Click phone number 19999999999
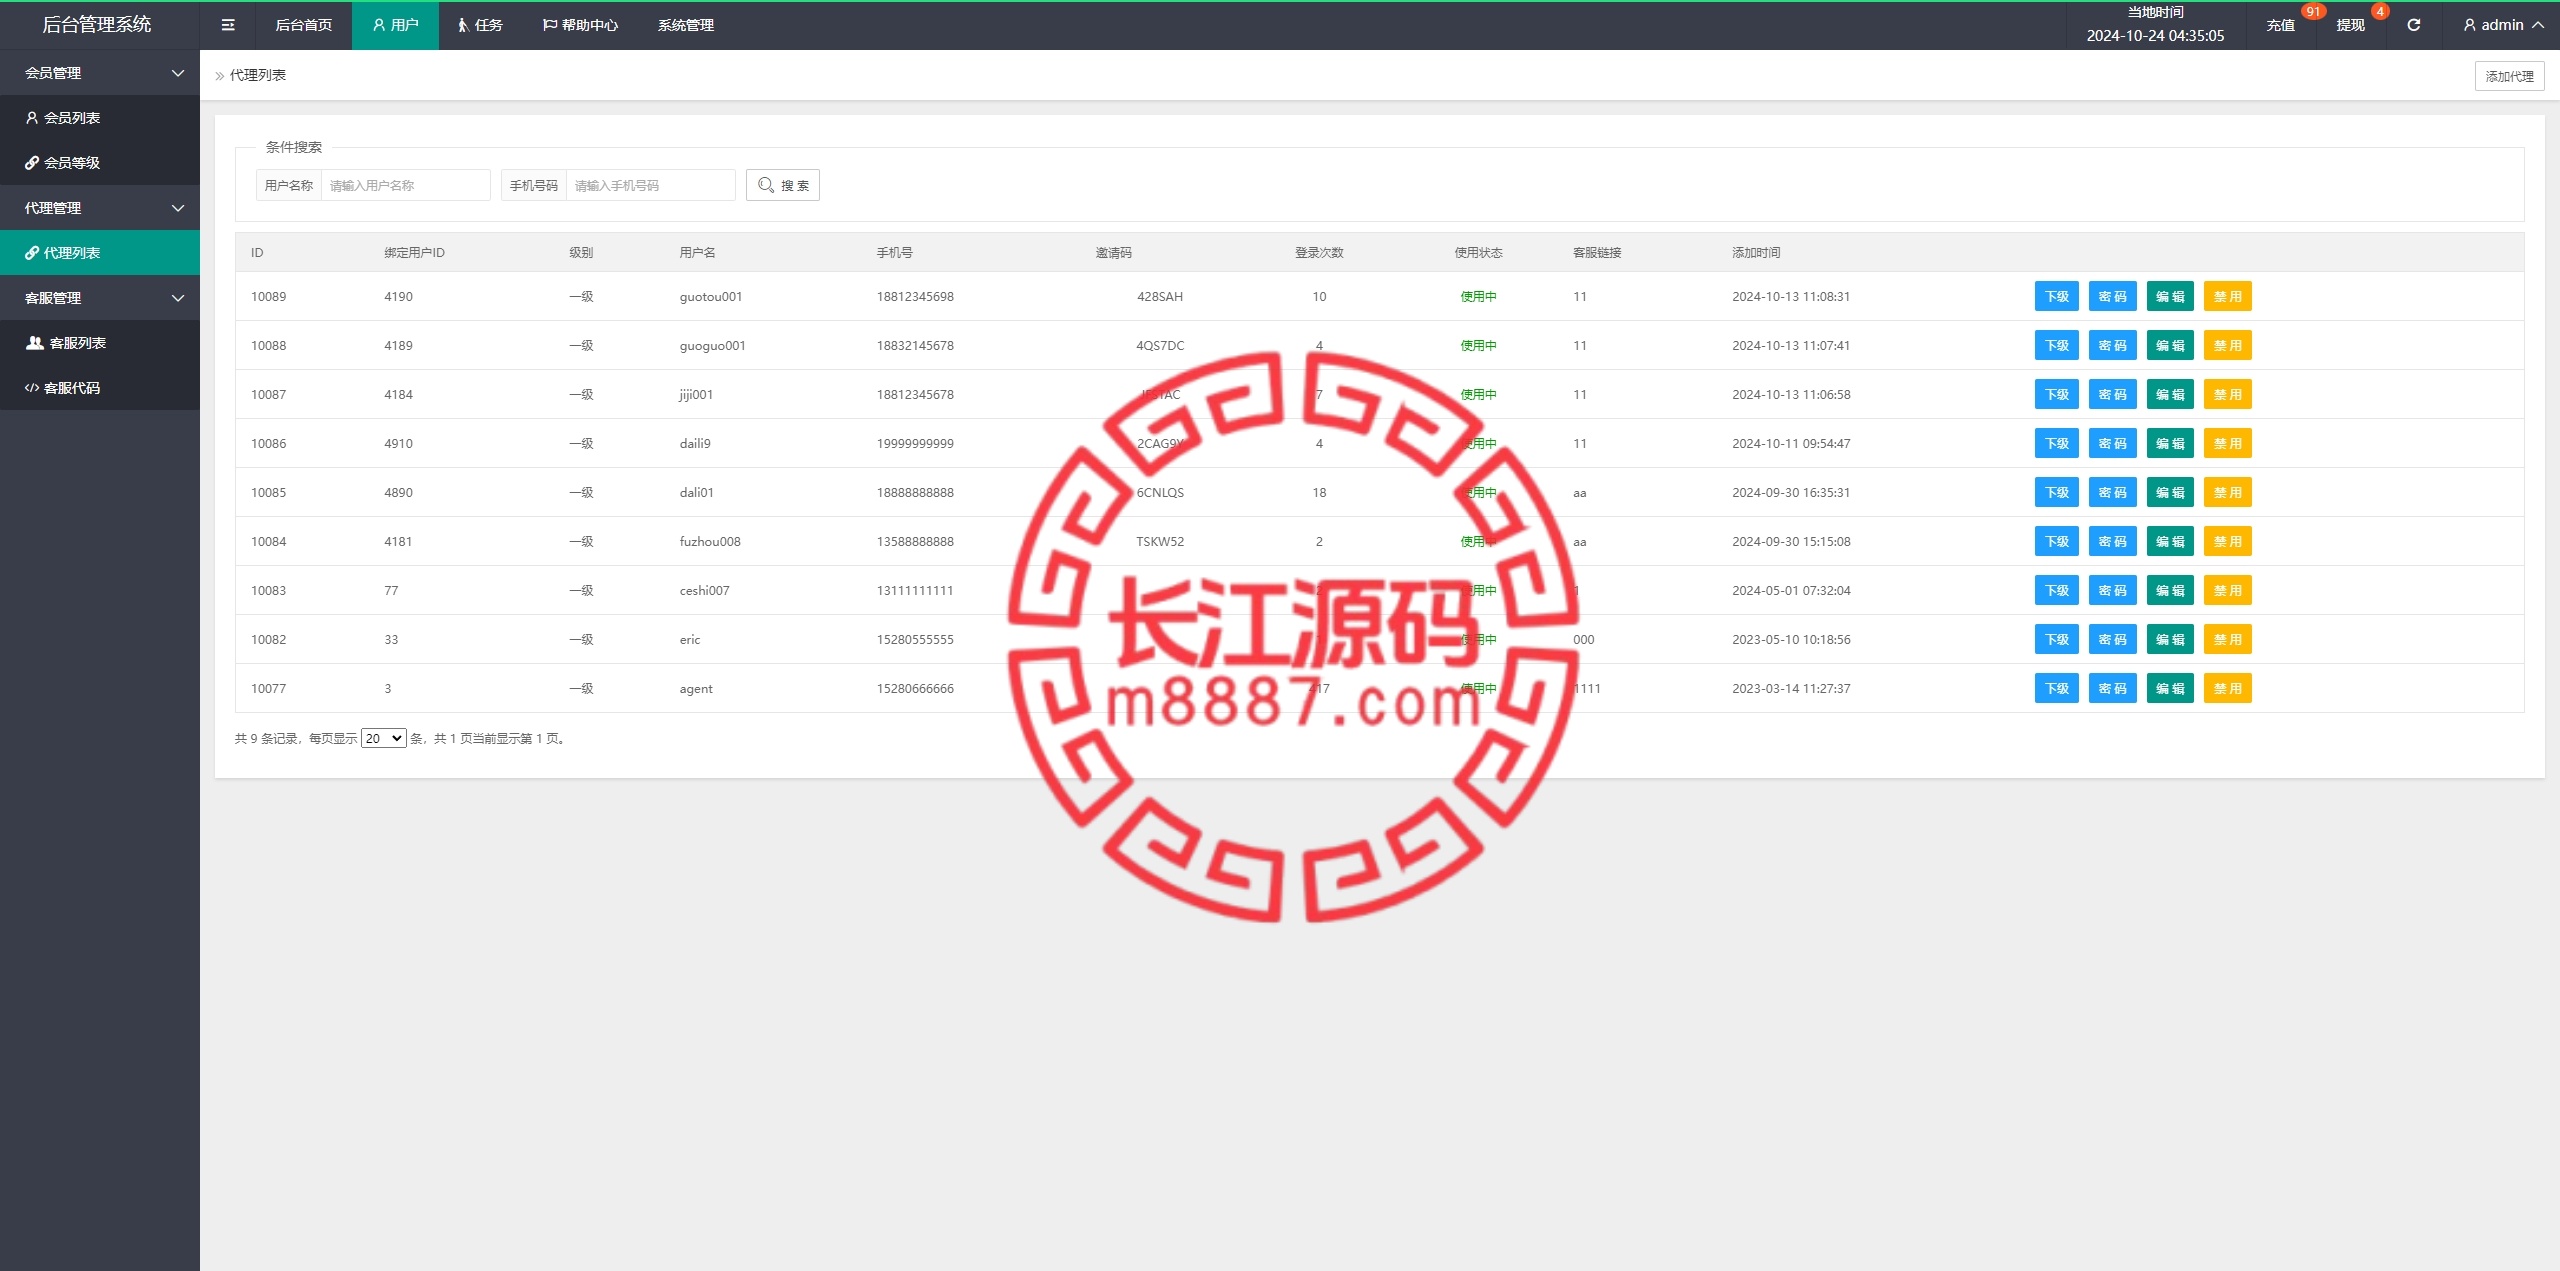Screen dimensions: 2560x1271 (x=915, y=444)
